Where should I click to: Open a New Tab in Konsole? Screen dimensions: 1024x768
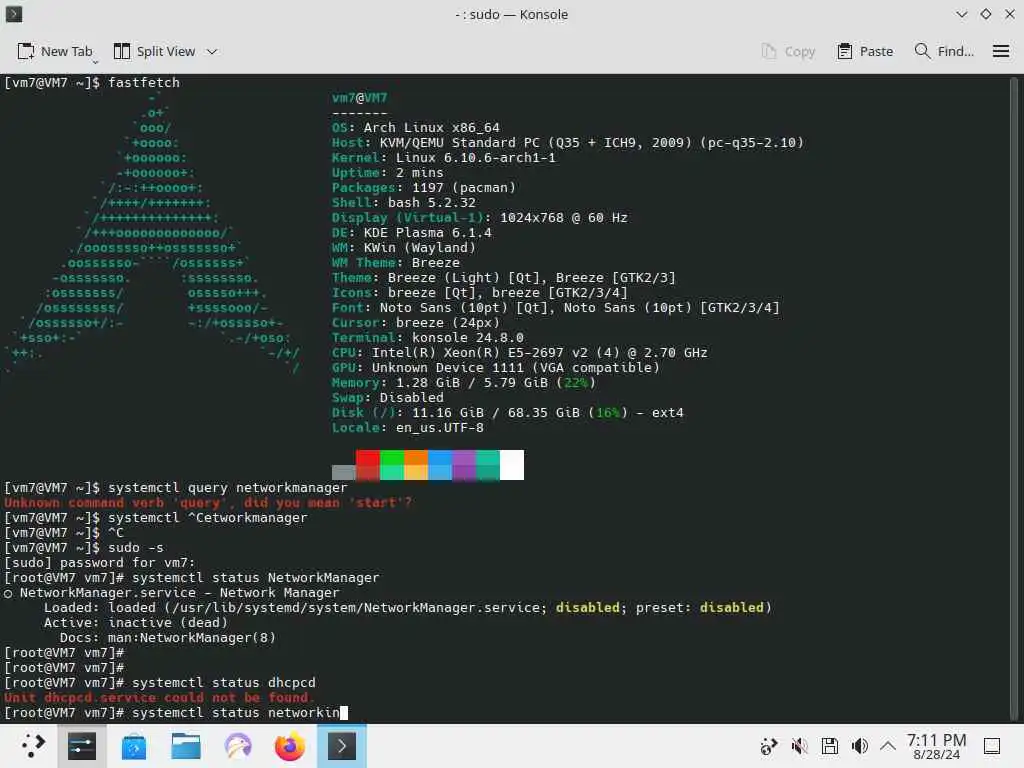tap(55, 52)
